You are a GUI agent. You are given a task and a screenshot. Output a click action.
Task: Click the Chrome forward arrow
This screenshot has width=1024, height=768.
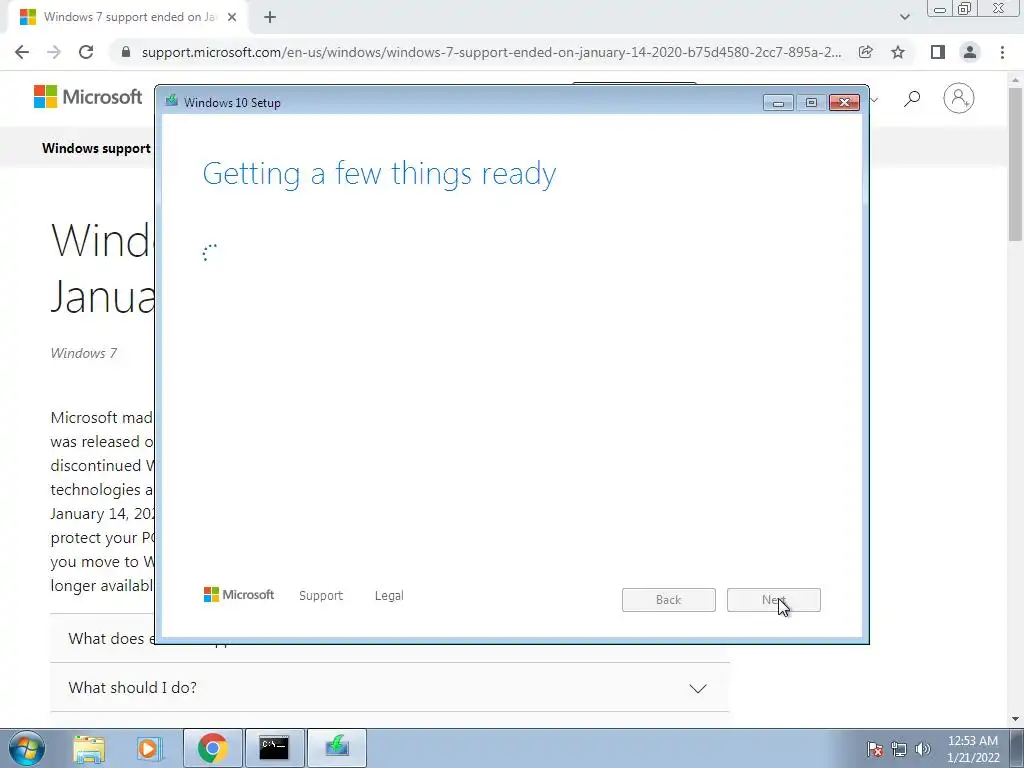coord(54,52)
